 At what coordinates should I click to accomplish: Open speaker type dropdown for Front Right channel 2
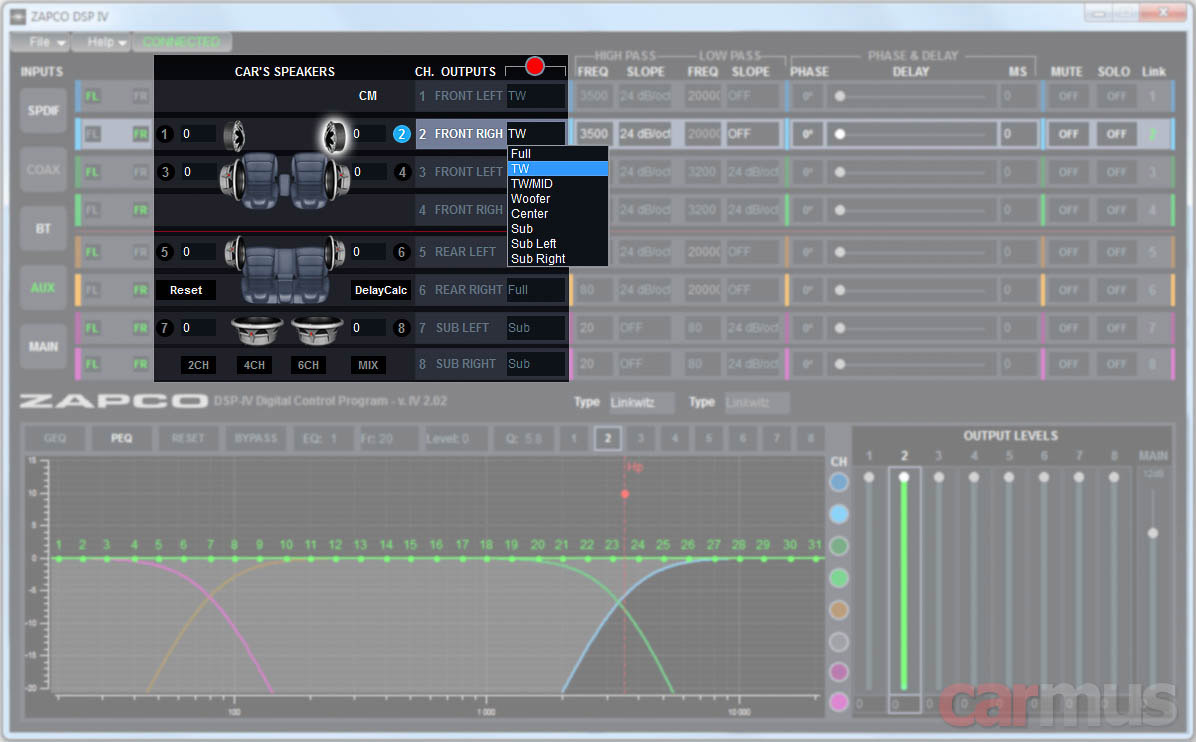tap(535, 134)
